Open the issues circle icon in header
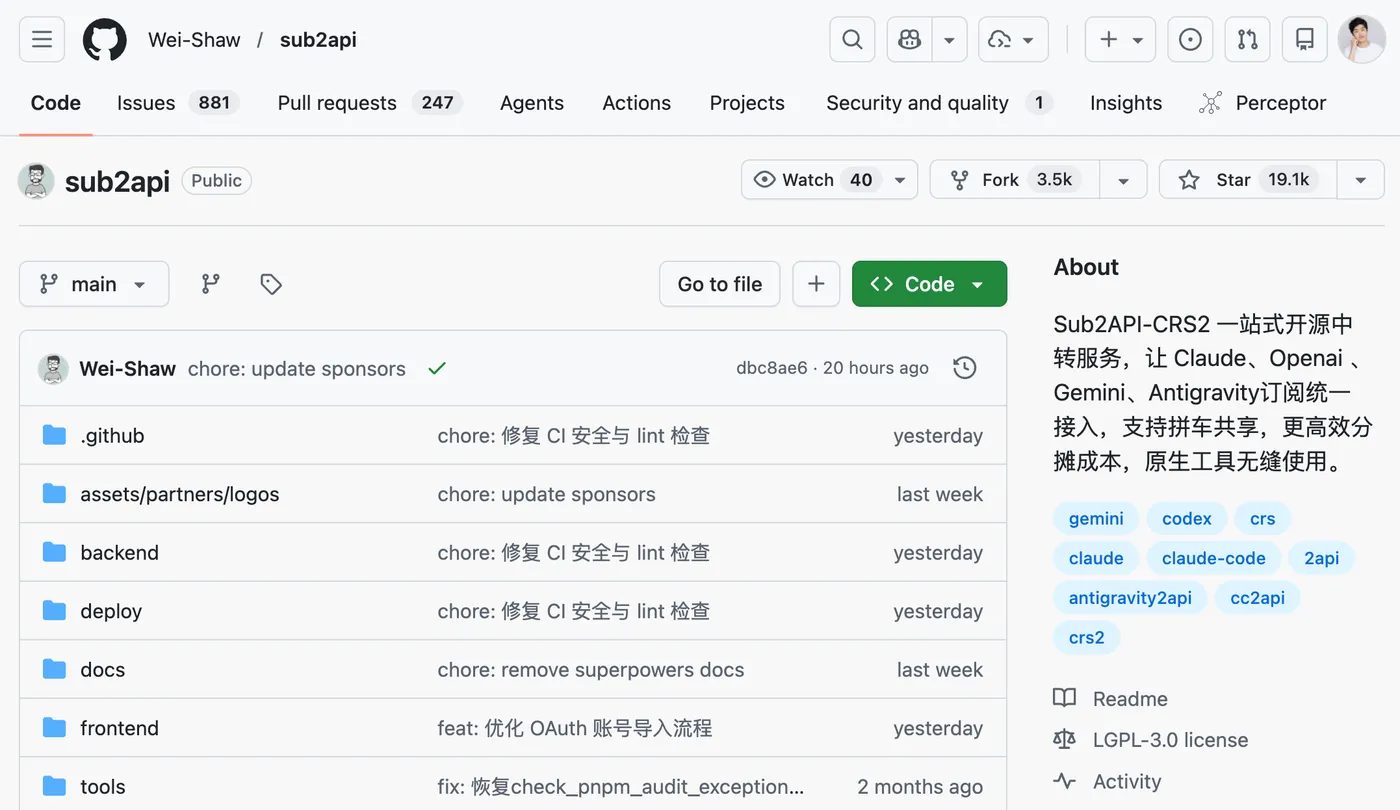The height and width of the screenshot is (810, 1400). pyautogui.click(x=1190, y=40)
